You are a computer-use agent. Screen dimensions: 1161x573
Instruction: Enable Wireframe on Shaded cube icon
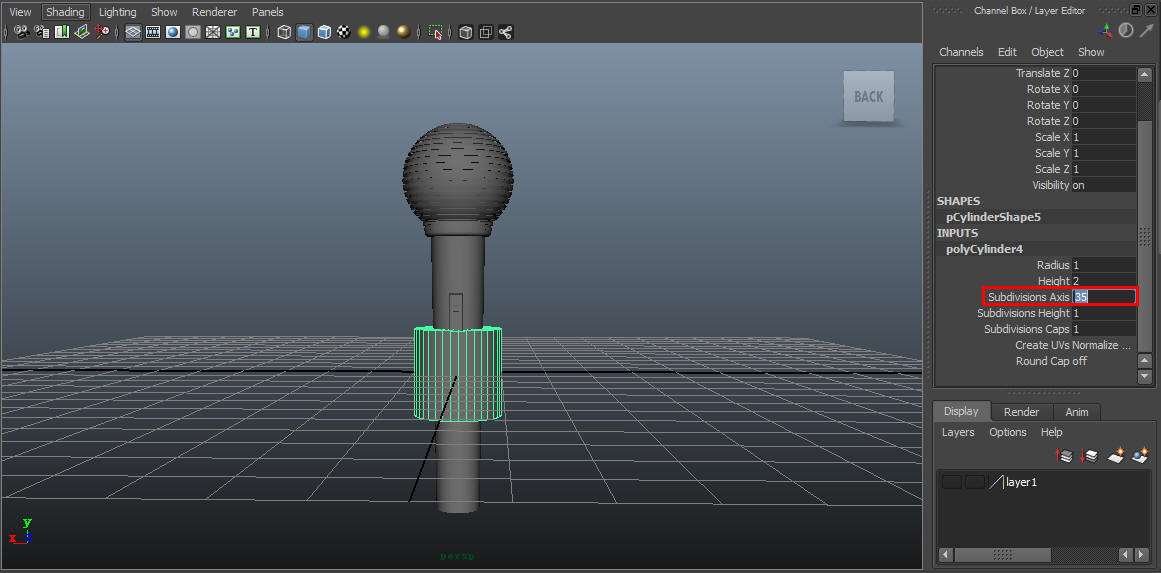[324, 32]
